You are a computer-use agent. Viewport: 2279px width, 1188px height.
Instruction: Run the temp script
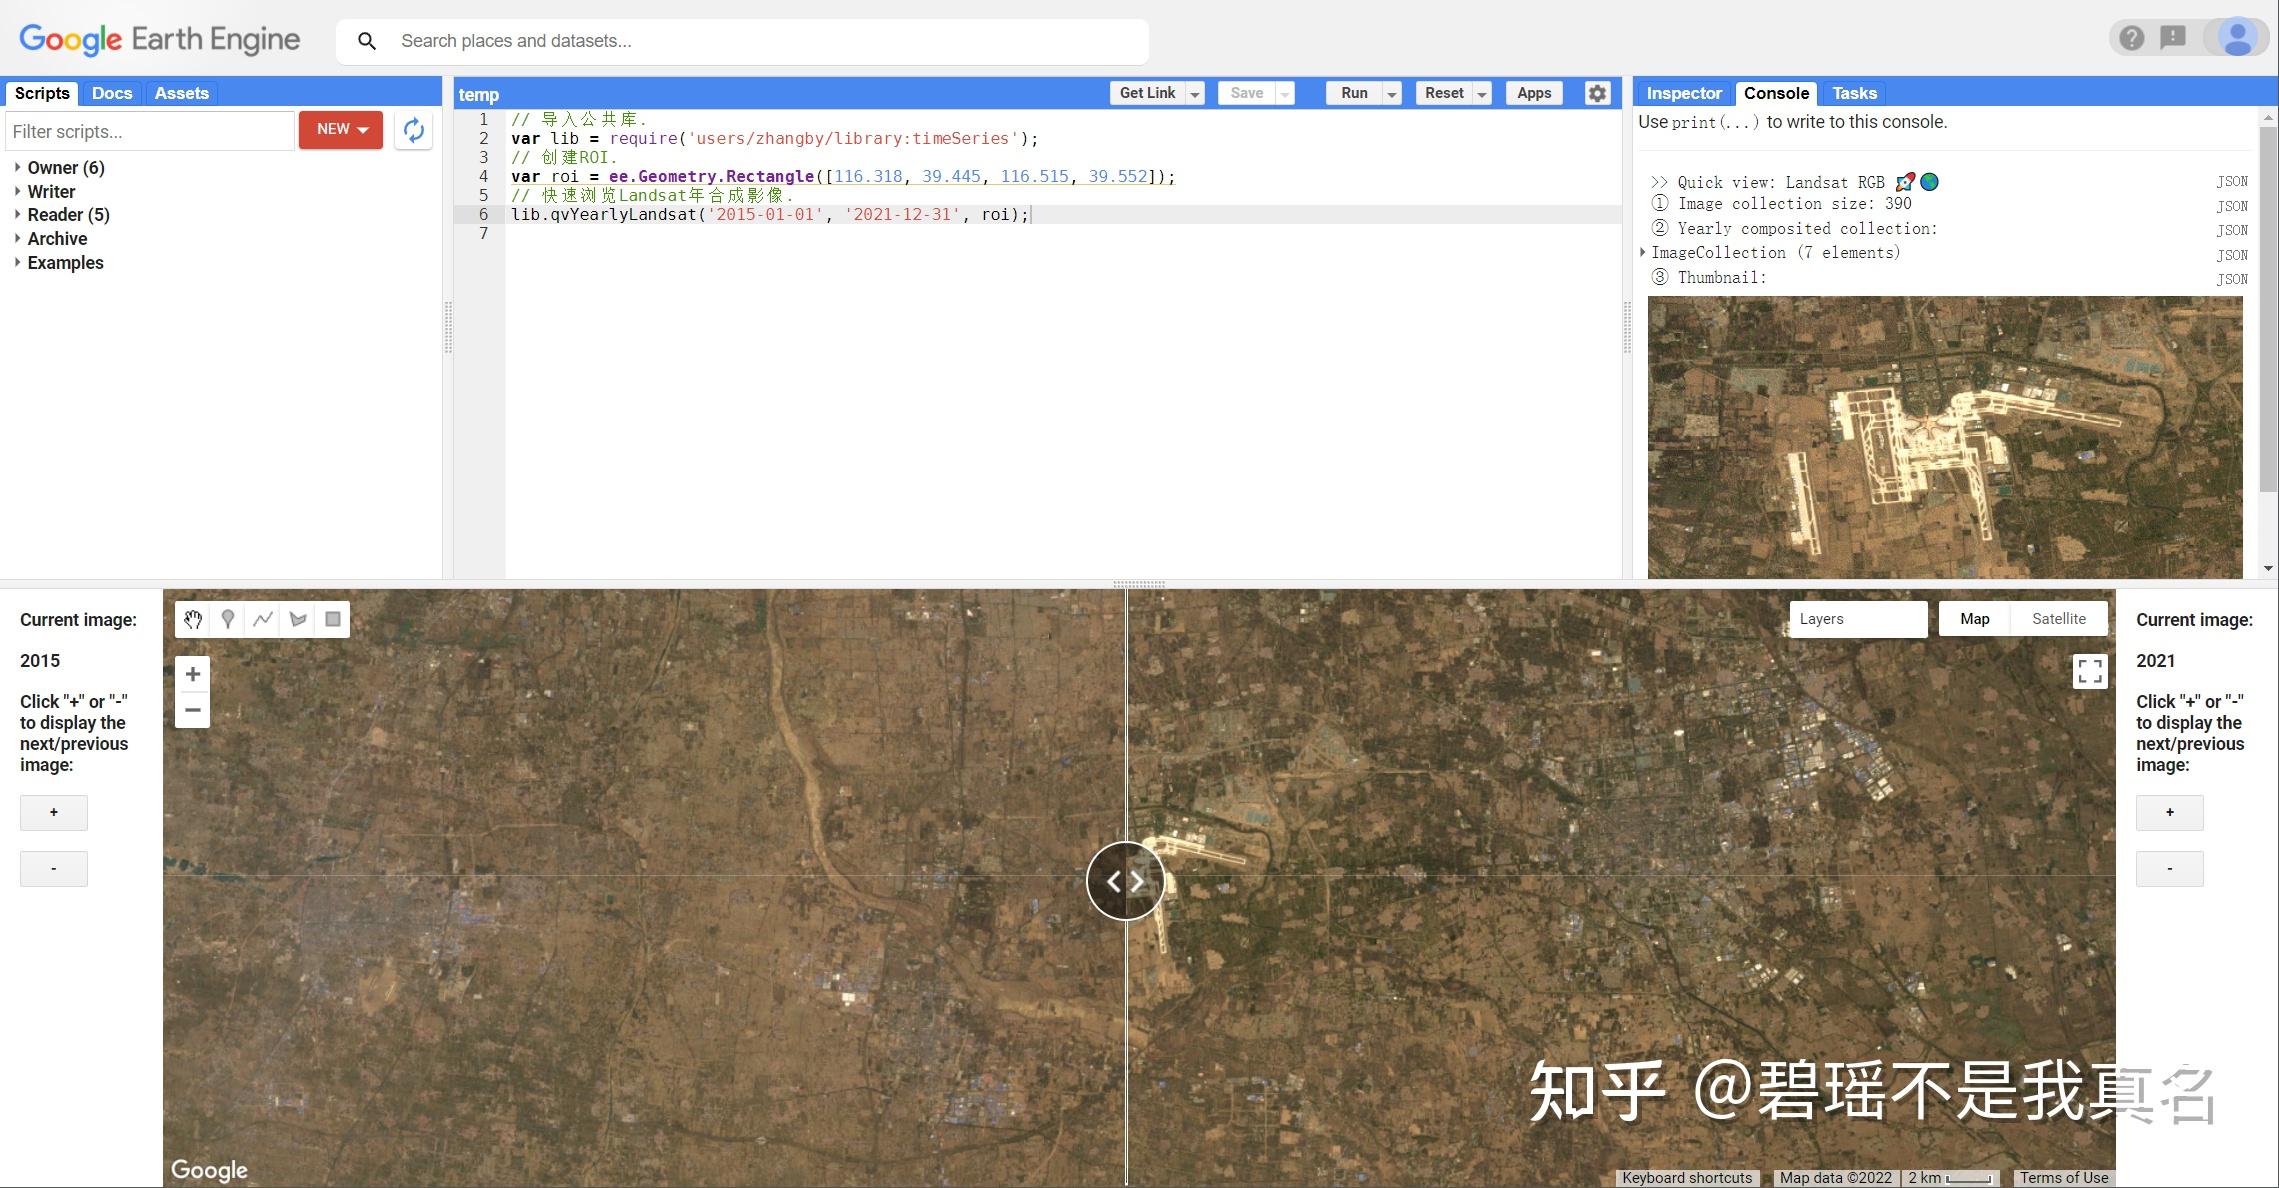coord(1352,92)
